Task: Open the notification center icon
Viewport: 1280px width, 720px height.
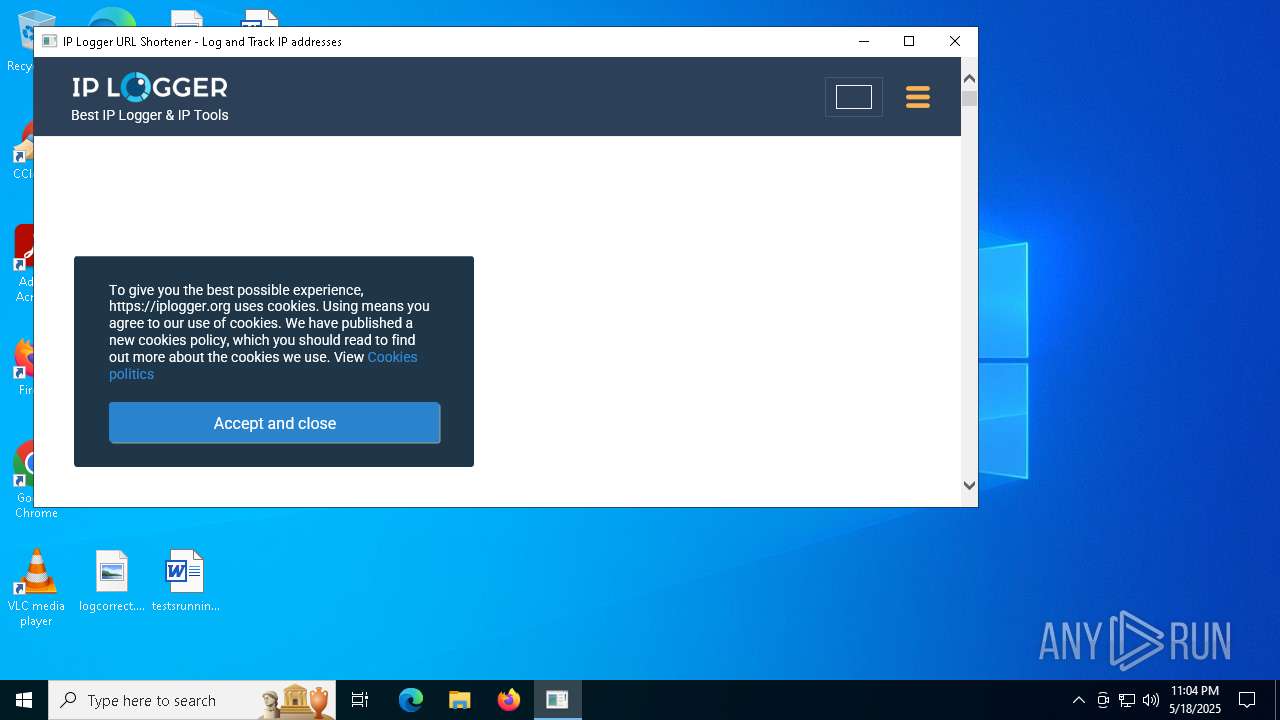Action: [x=1247, y=700]
